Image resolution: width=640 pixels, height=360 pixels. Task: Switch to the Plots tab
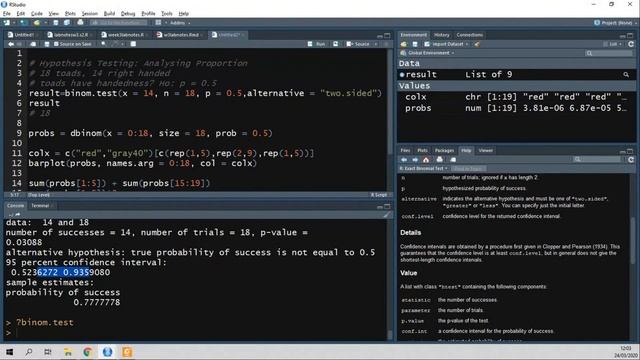coord(422,151)
